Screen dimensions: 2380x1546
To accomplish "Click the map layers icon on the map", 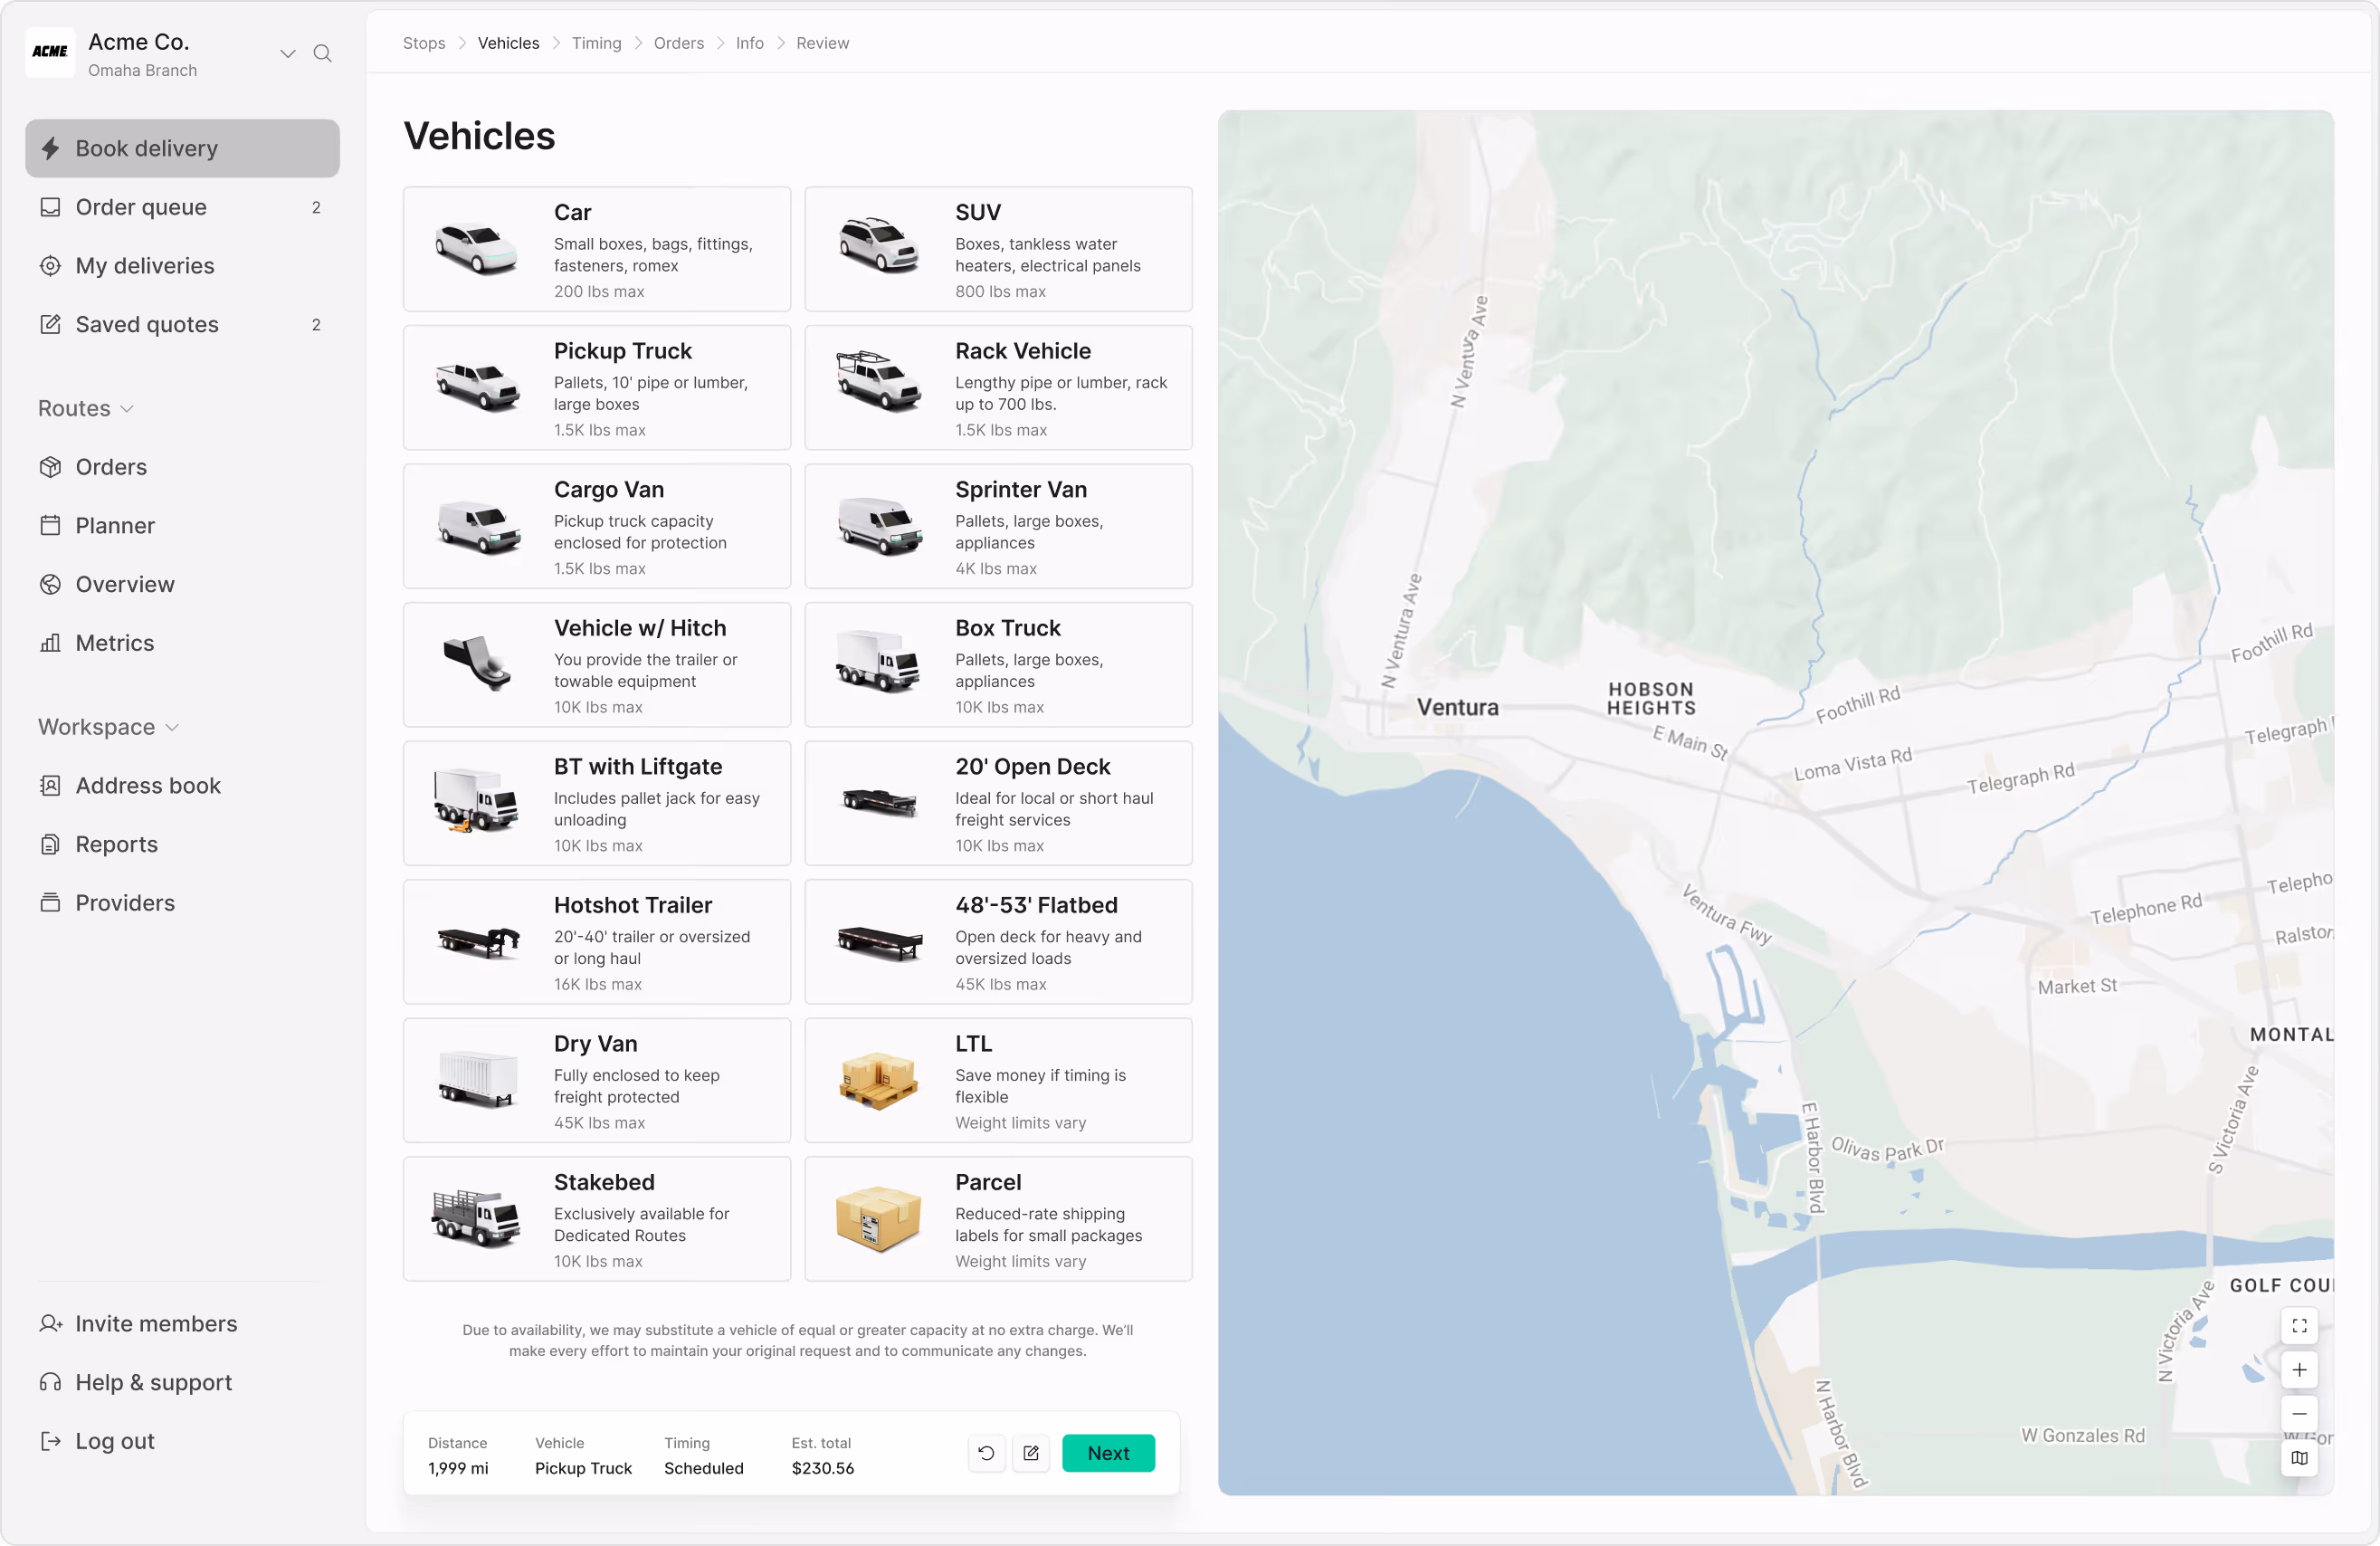I will click(2299, 1458).
